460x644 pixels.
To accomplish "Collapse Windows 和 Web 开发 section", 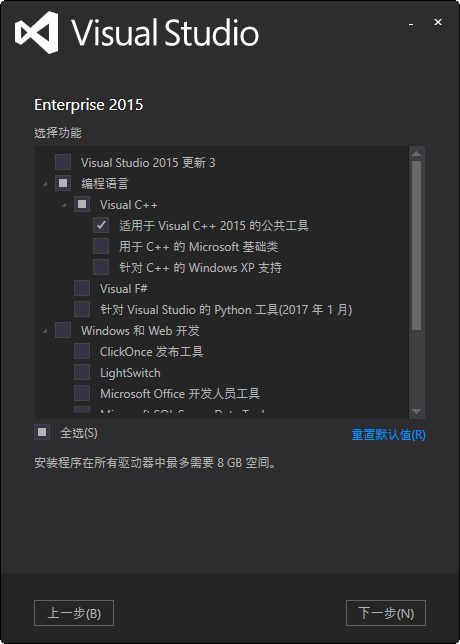I will pyautogui.click(x=45, y=331).
